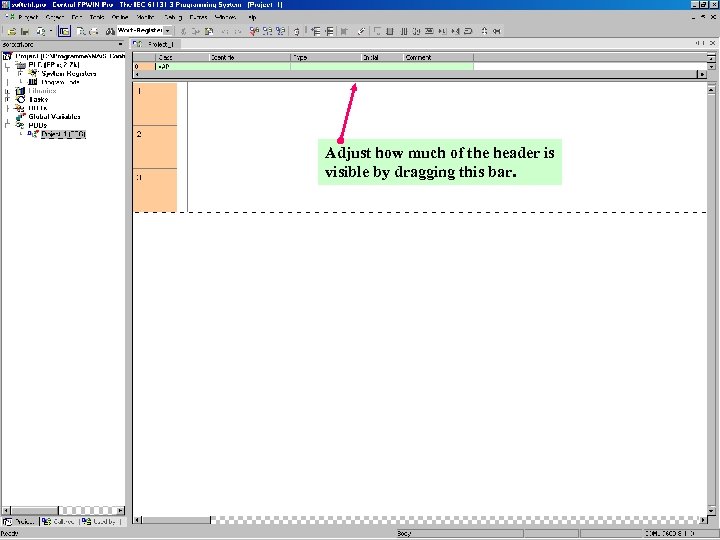Open the Tools menu
The image size is (720, 540).
97,17
